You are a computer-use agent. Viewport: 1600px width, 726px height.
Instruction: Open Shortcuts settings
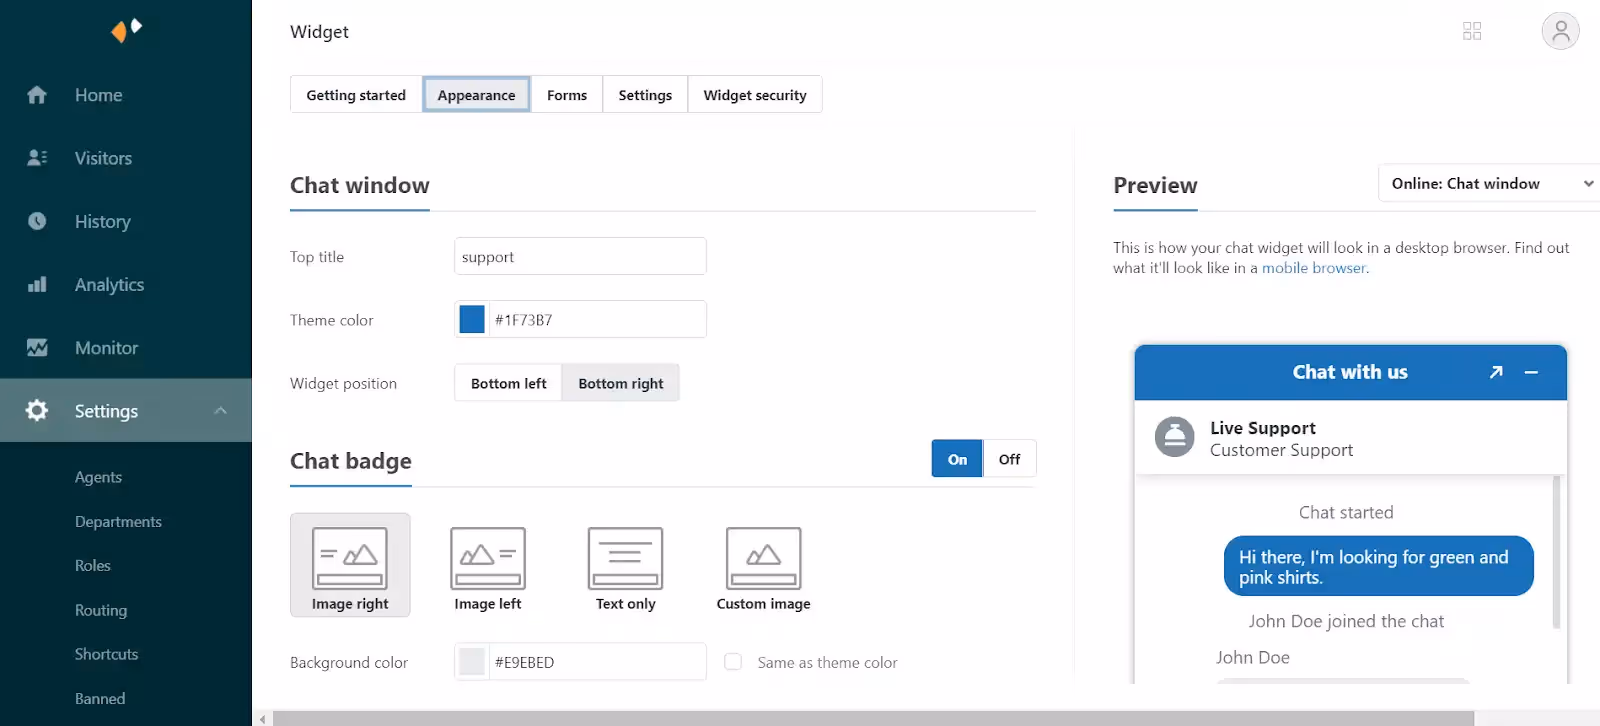tap(106, 654)
